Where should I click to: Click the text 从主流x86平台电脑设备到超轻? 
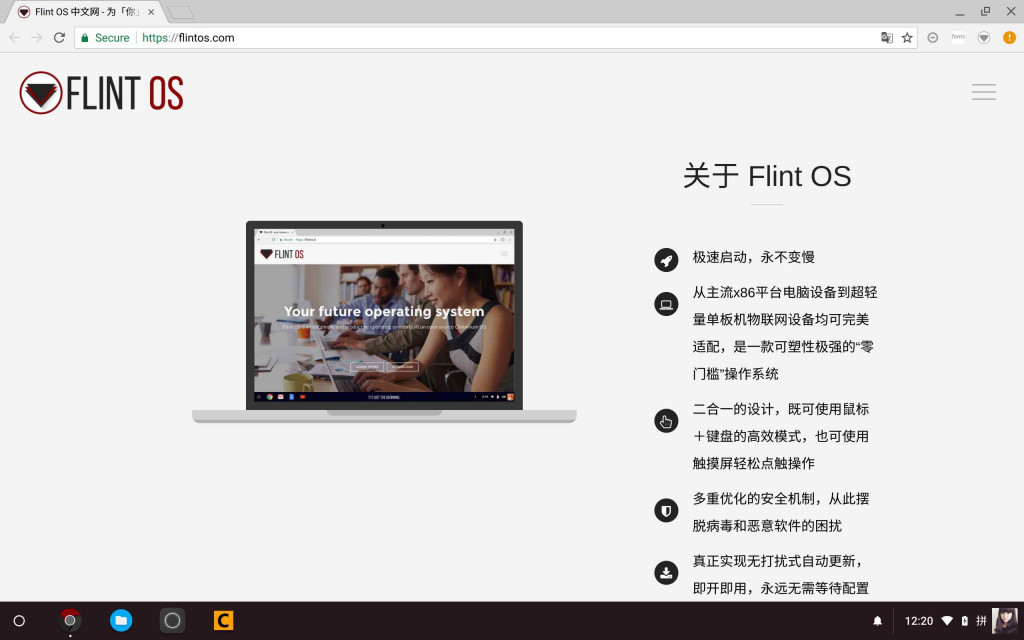click(x=784, y=293)
